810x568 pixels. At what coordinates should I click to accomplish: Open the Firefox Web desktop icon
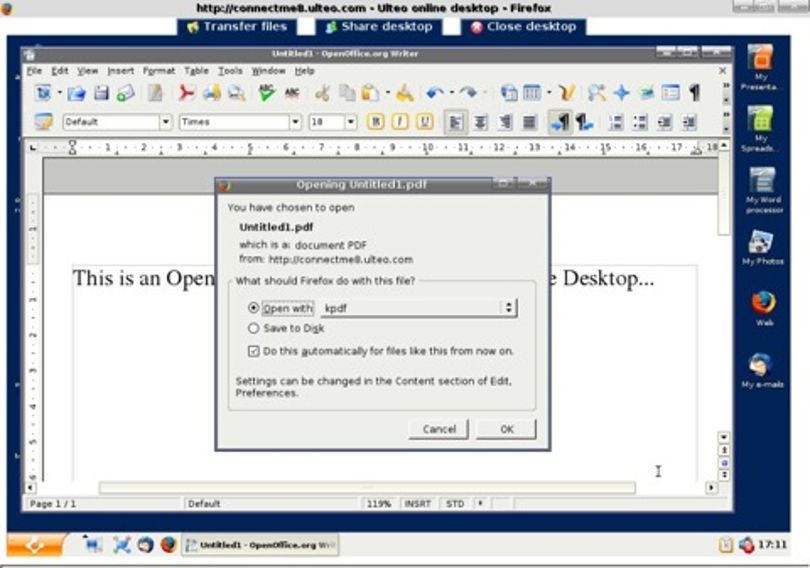[764, 308]
